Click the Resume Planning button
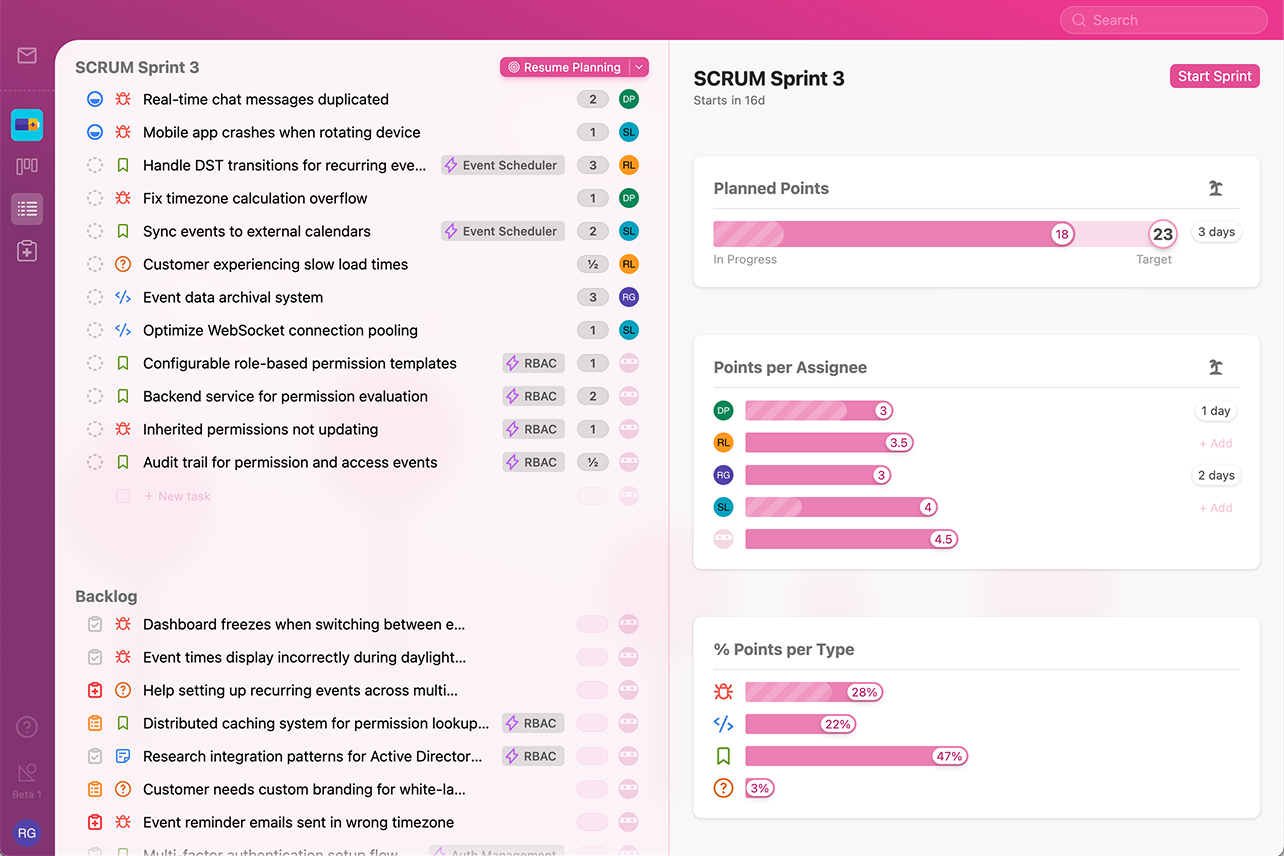The image size is (1284, 856). tap(565, 67)
